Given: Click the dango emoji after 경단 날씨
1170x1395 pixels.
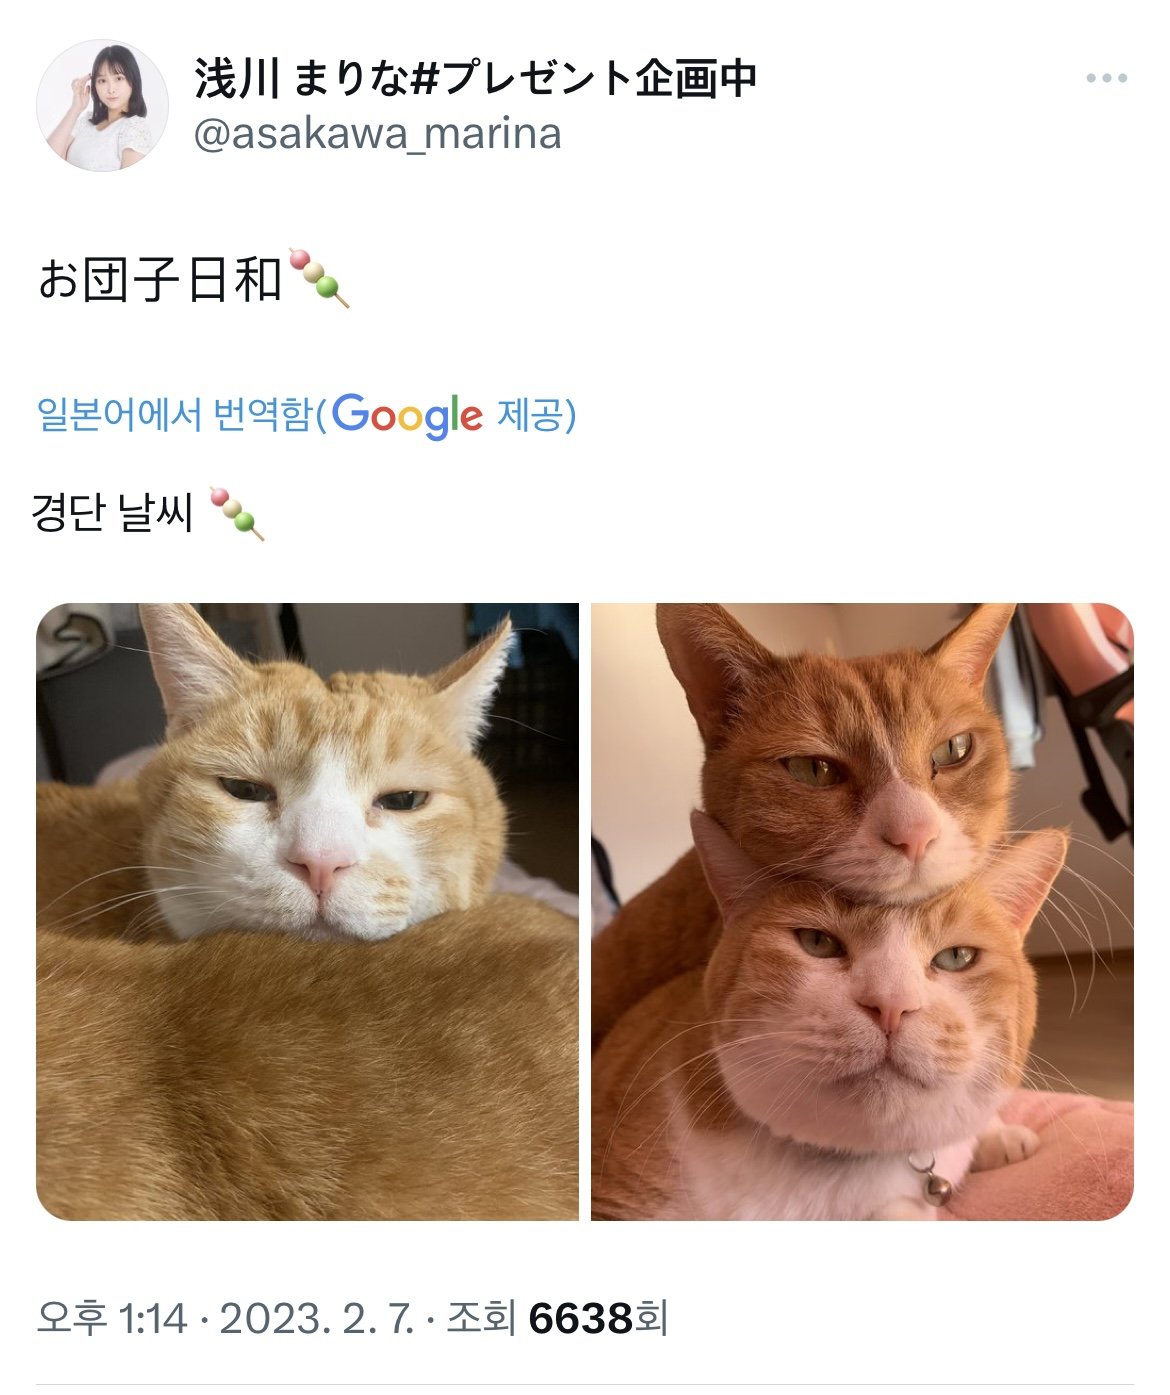Looking at the screenshot, I should (237, 513).
